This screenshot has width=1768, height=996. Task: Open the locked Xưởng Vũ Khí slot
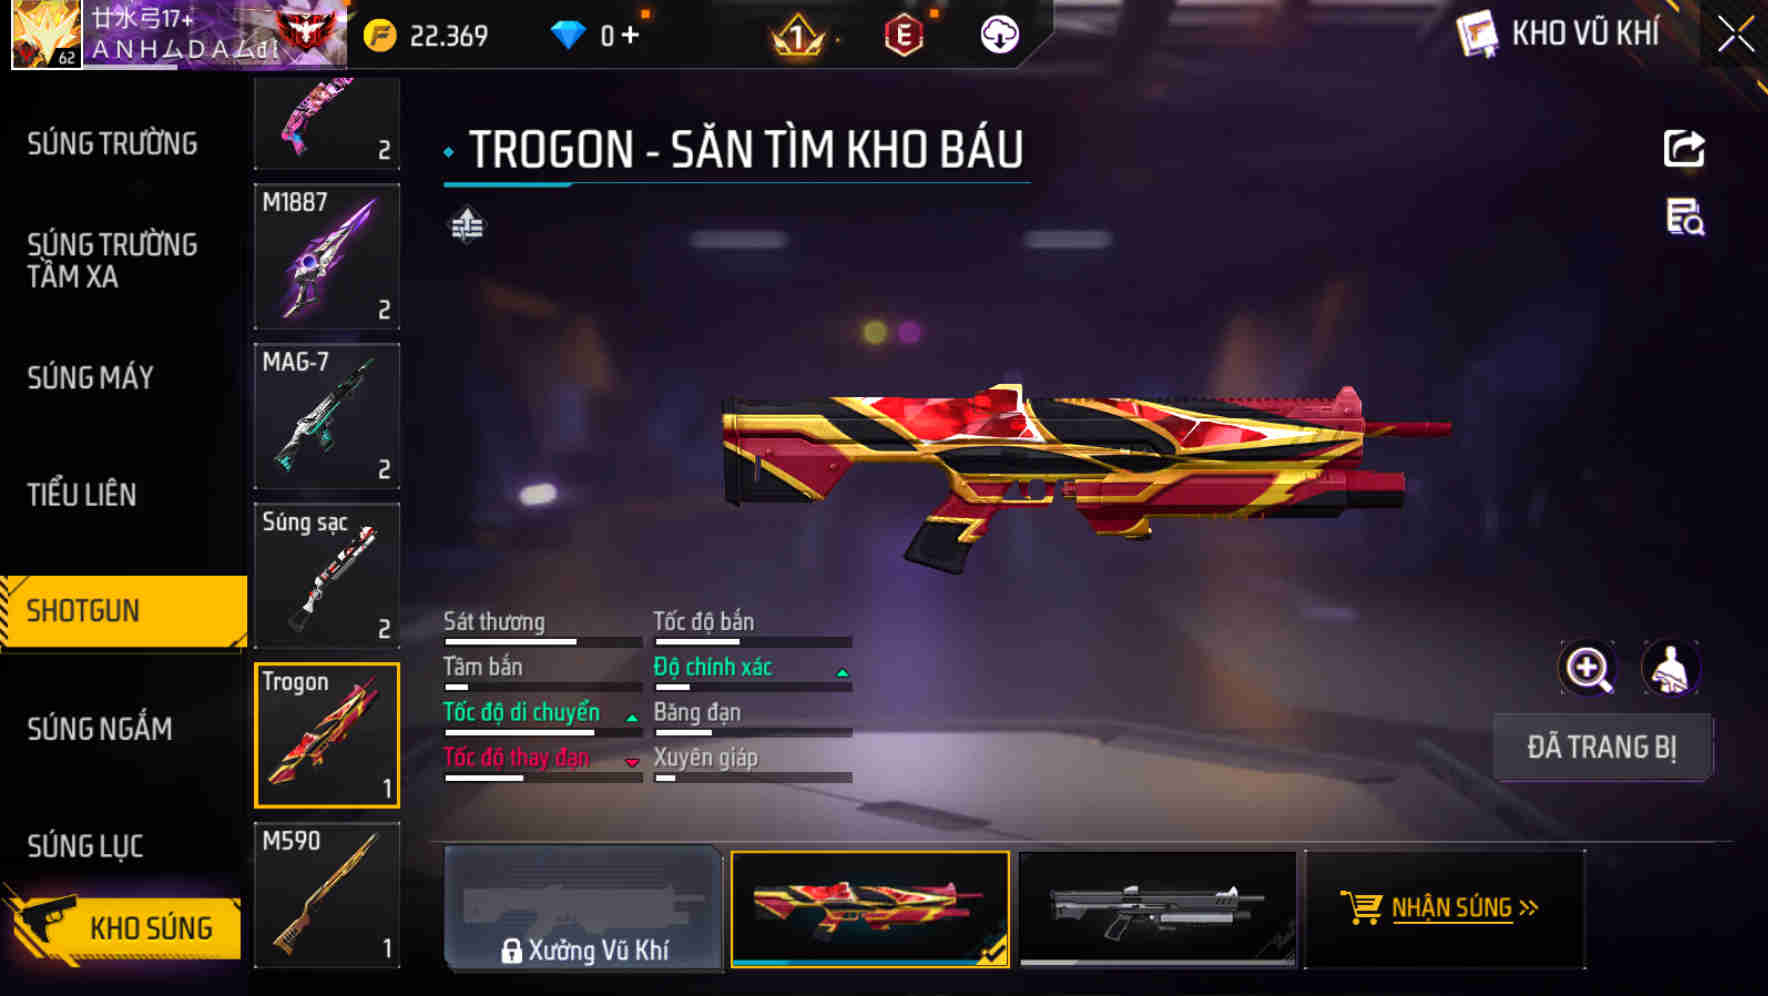coord(583,909)
